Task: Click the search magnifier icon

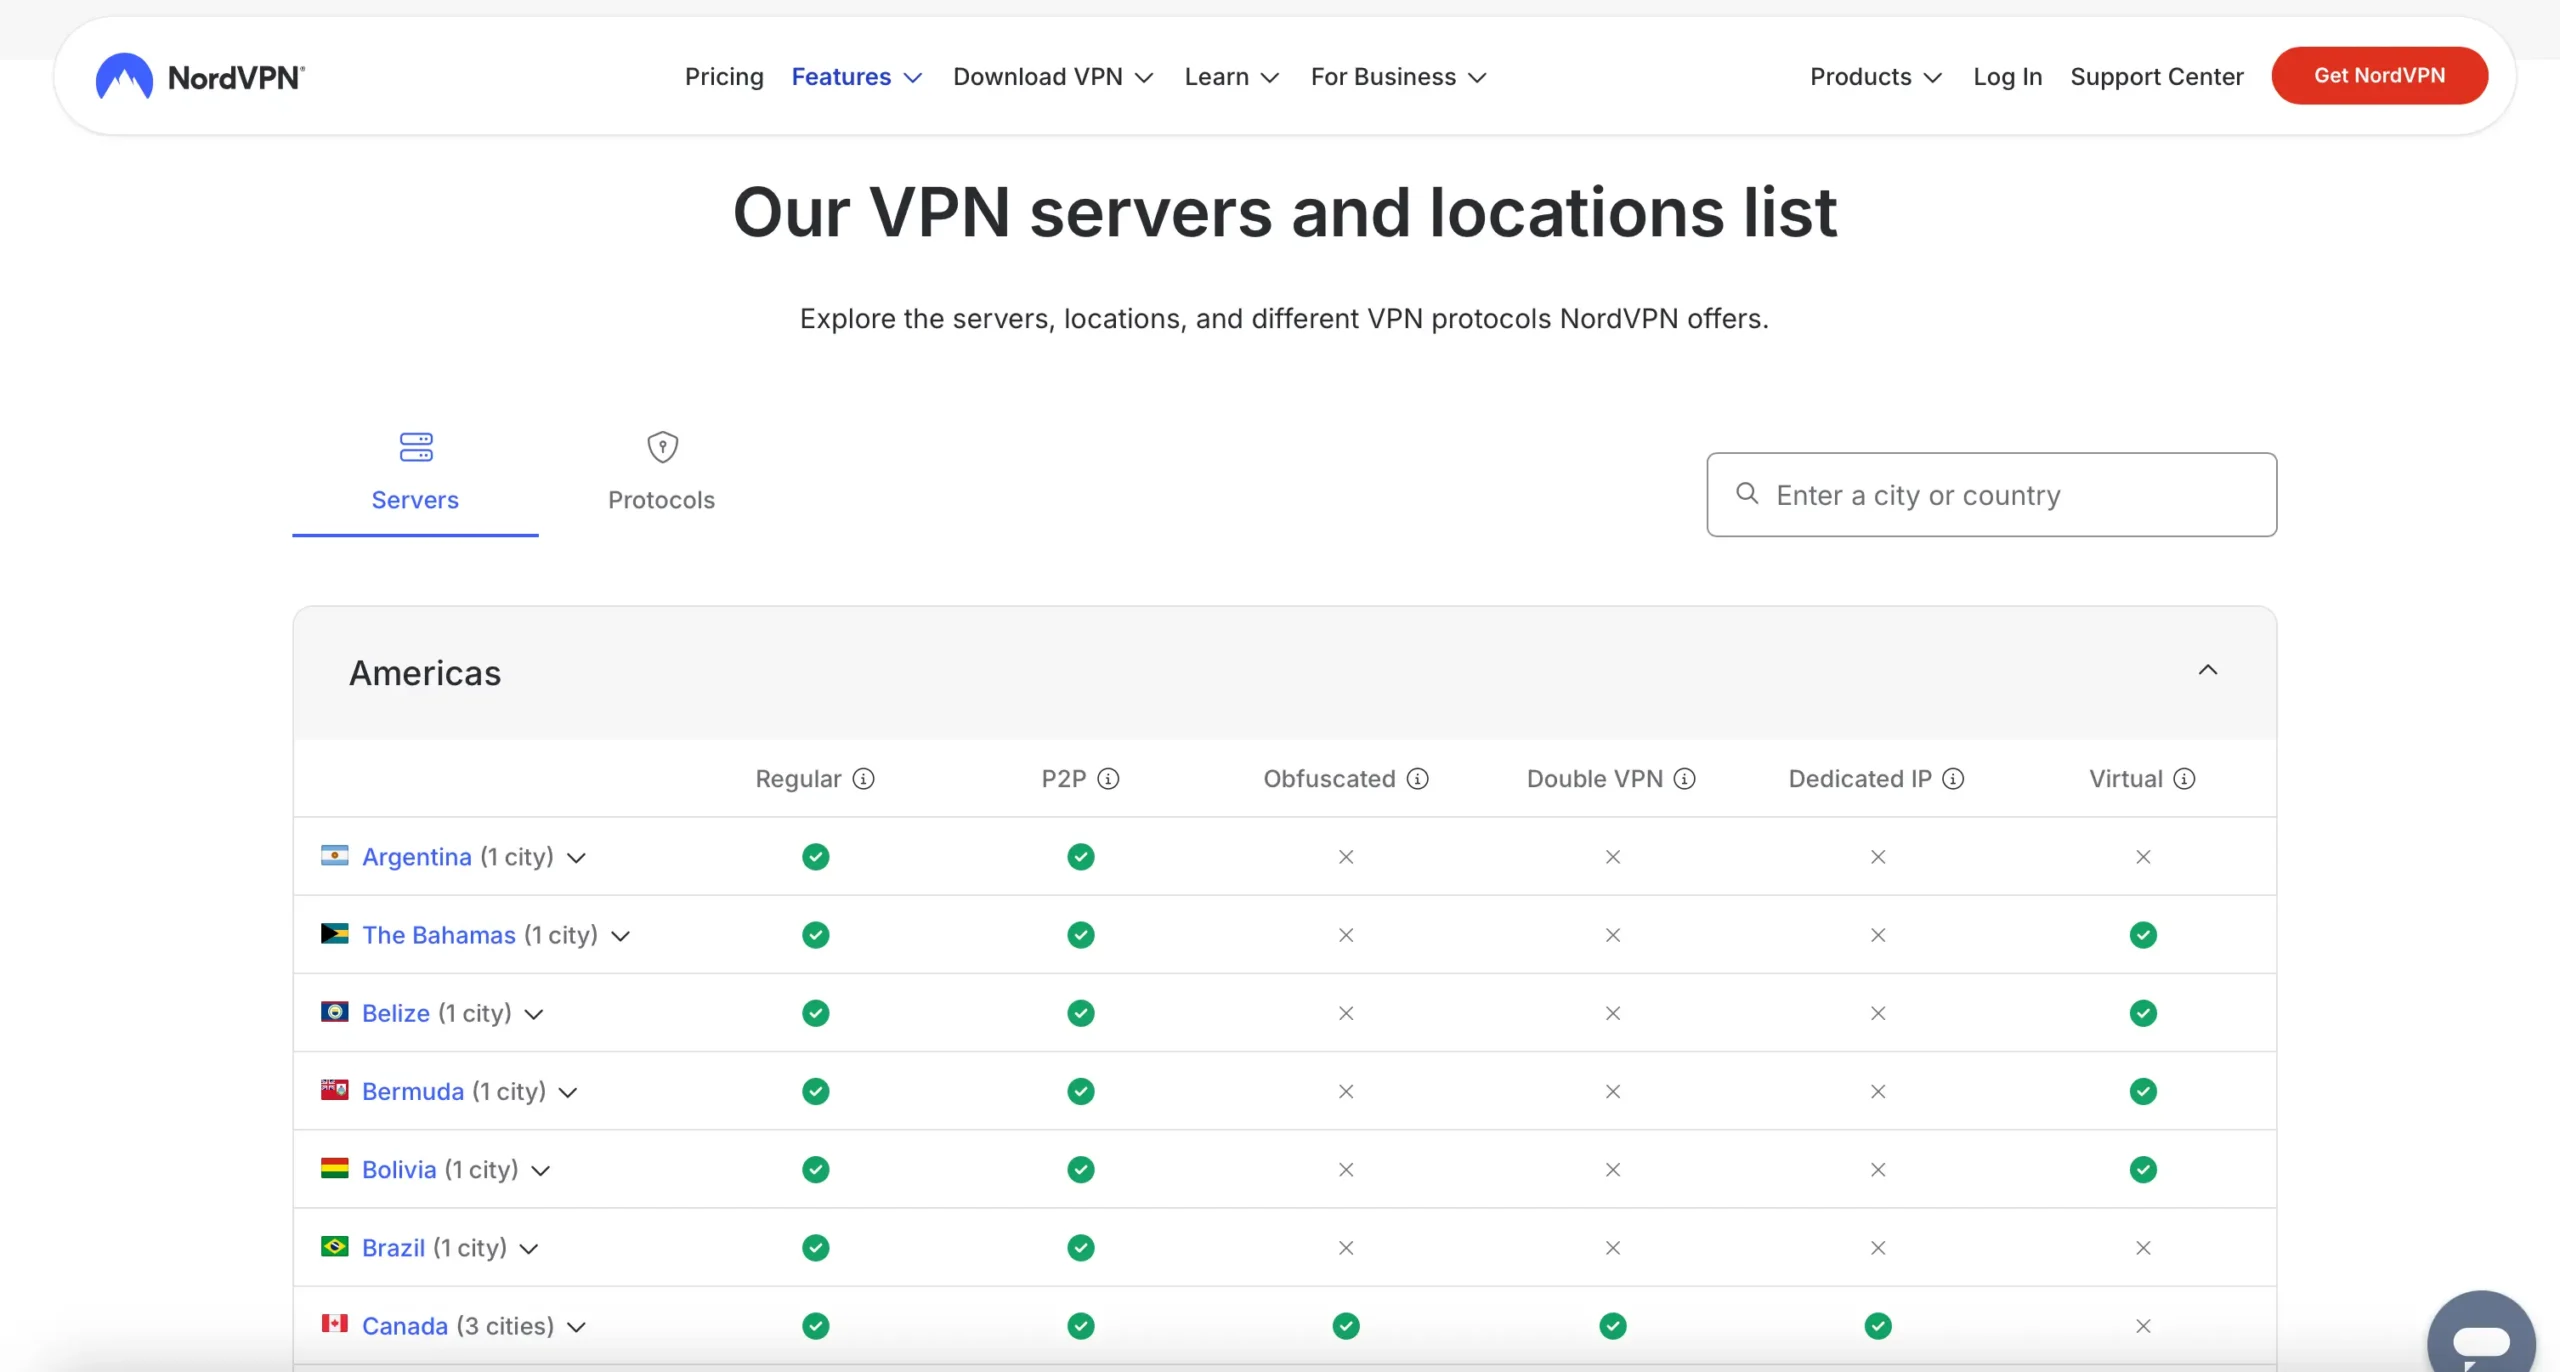Action: point(1747,493)
